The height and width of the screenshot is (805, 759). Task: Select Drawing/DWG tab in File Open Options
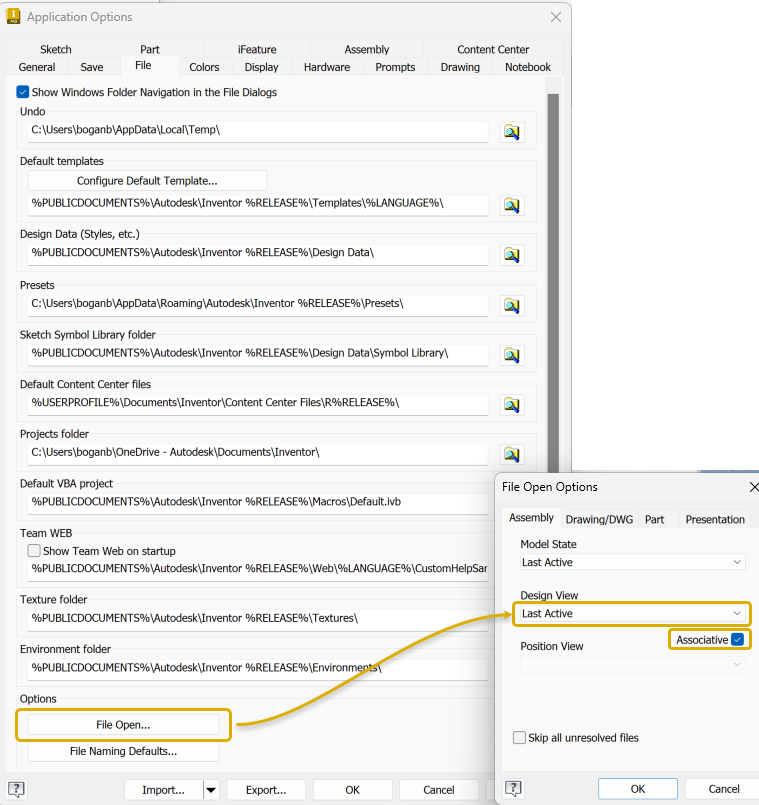coord(599,520)
